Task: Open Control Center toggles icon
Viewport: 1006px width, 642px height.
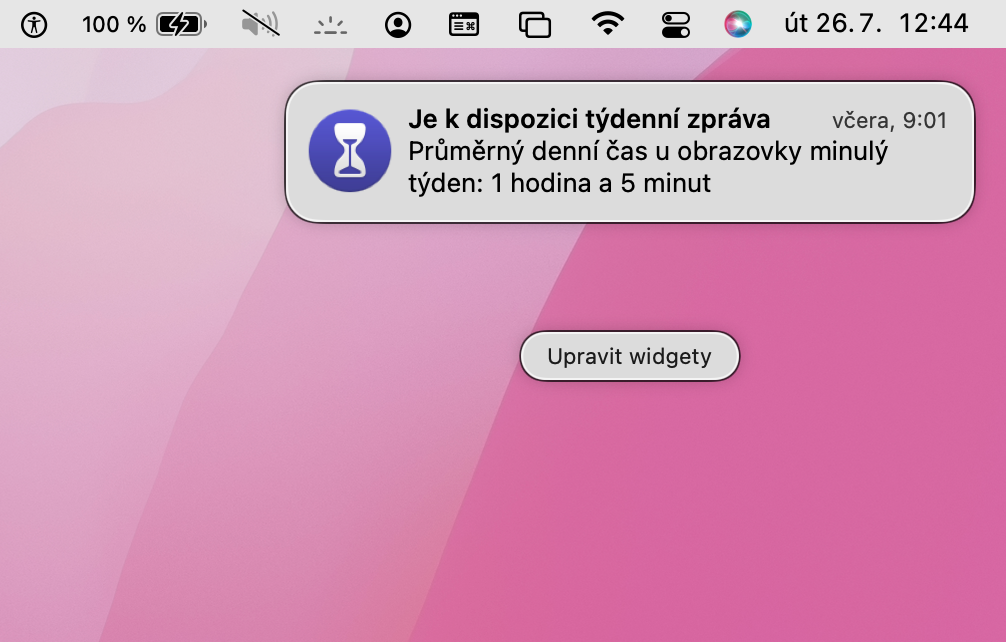Action: click(676, 25)
